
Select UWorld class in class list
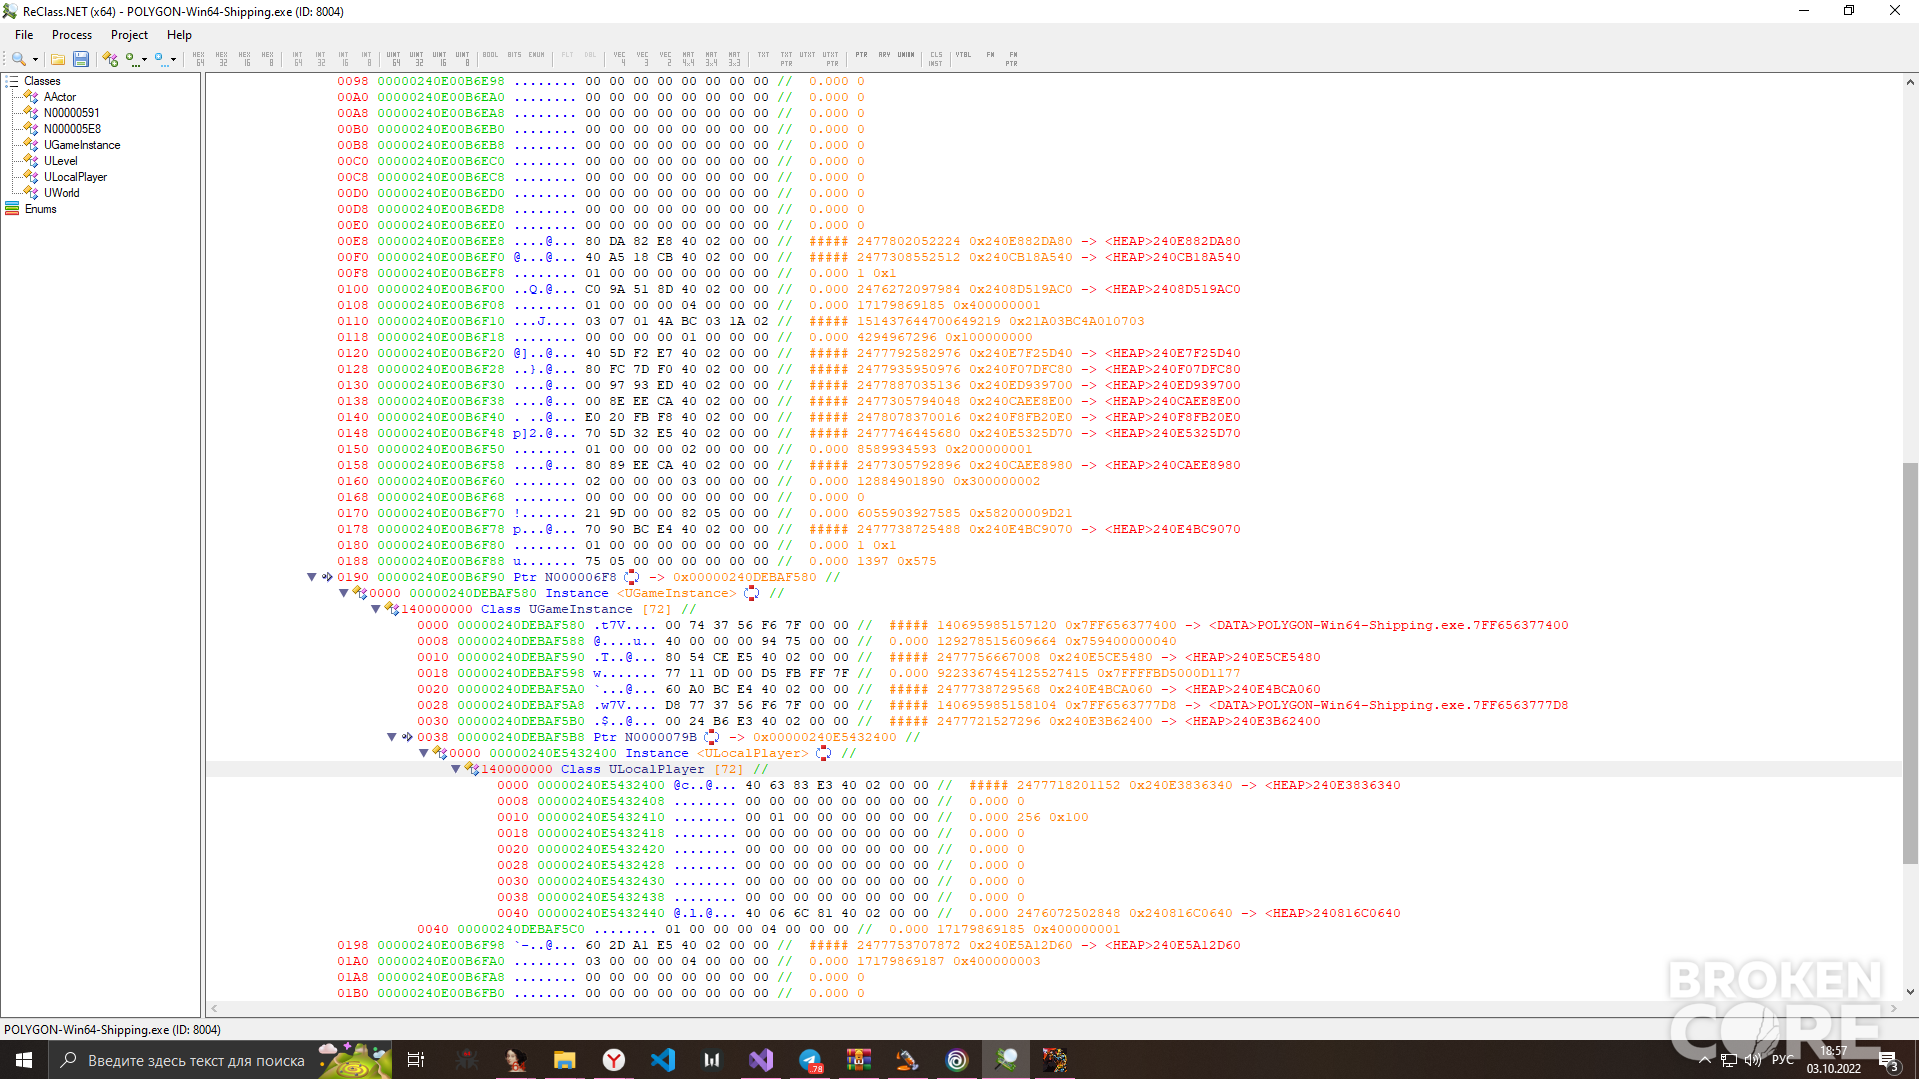pyautogui.click(x=62, y=193)
